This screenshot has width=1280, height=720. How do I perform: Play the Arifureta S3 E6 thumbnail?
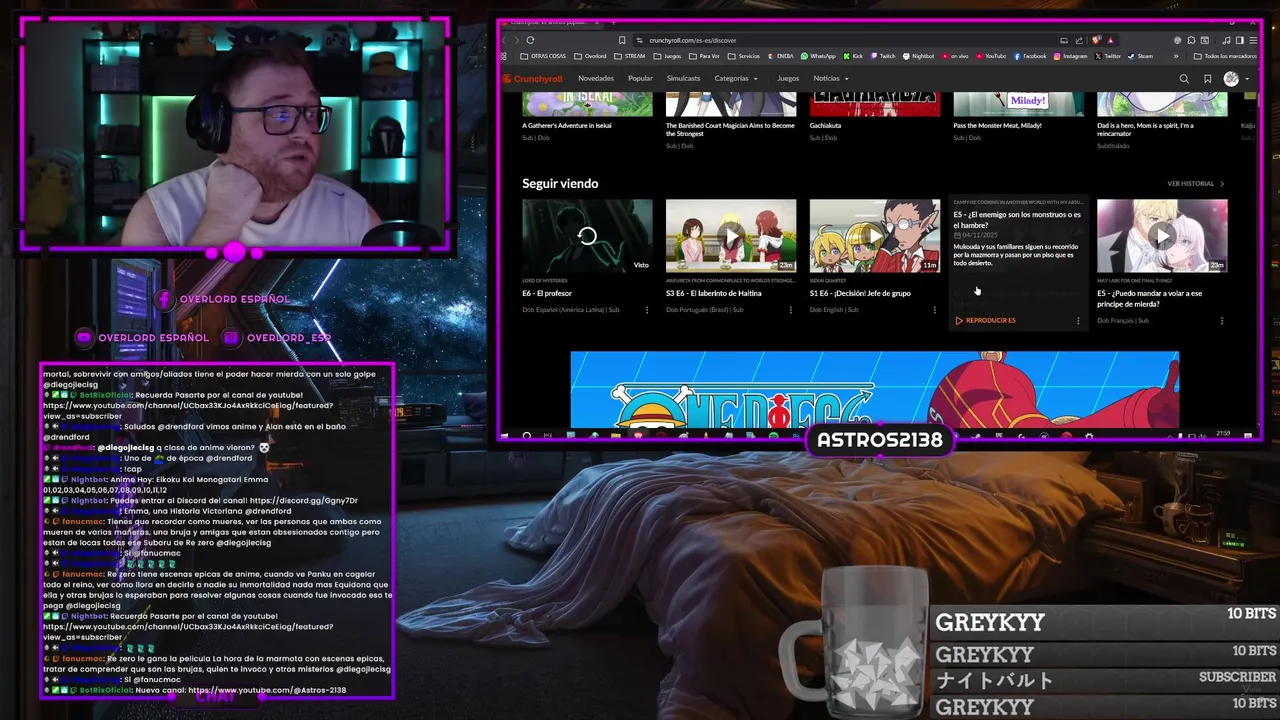point(731,236)
